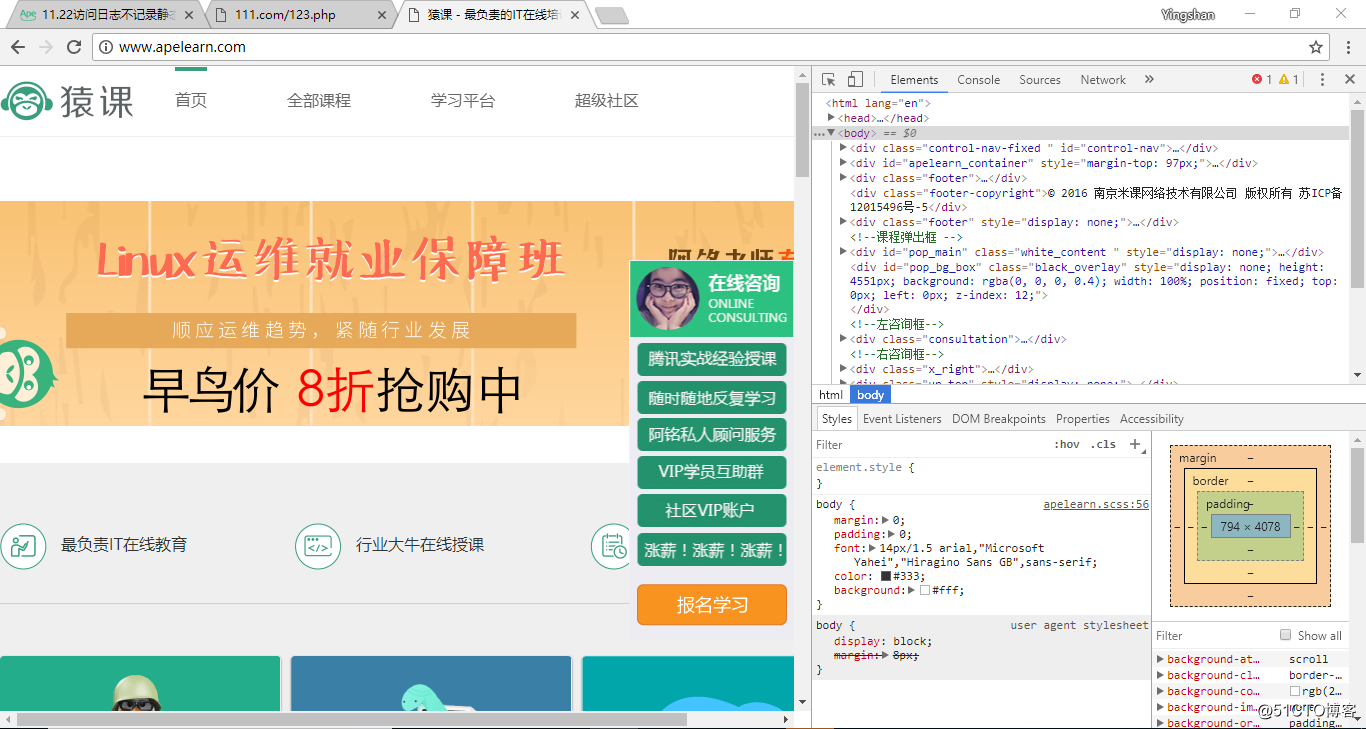Check the Show all computed styles box
This screenshot has width=1366, height=729.
pyautogui.click(x=1286, y=635)
